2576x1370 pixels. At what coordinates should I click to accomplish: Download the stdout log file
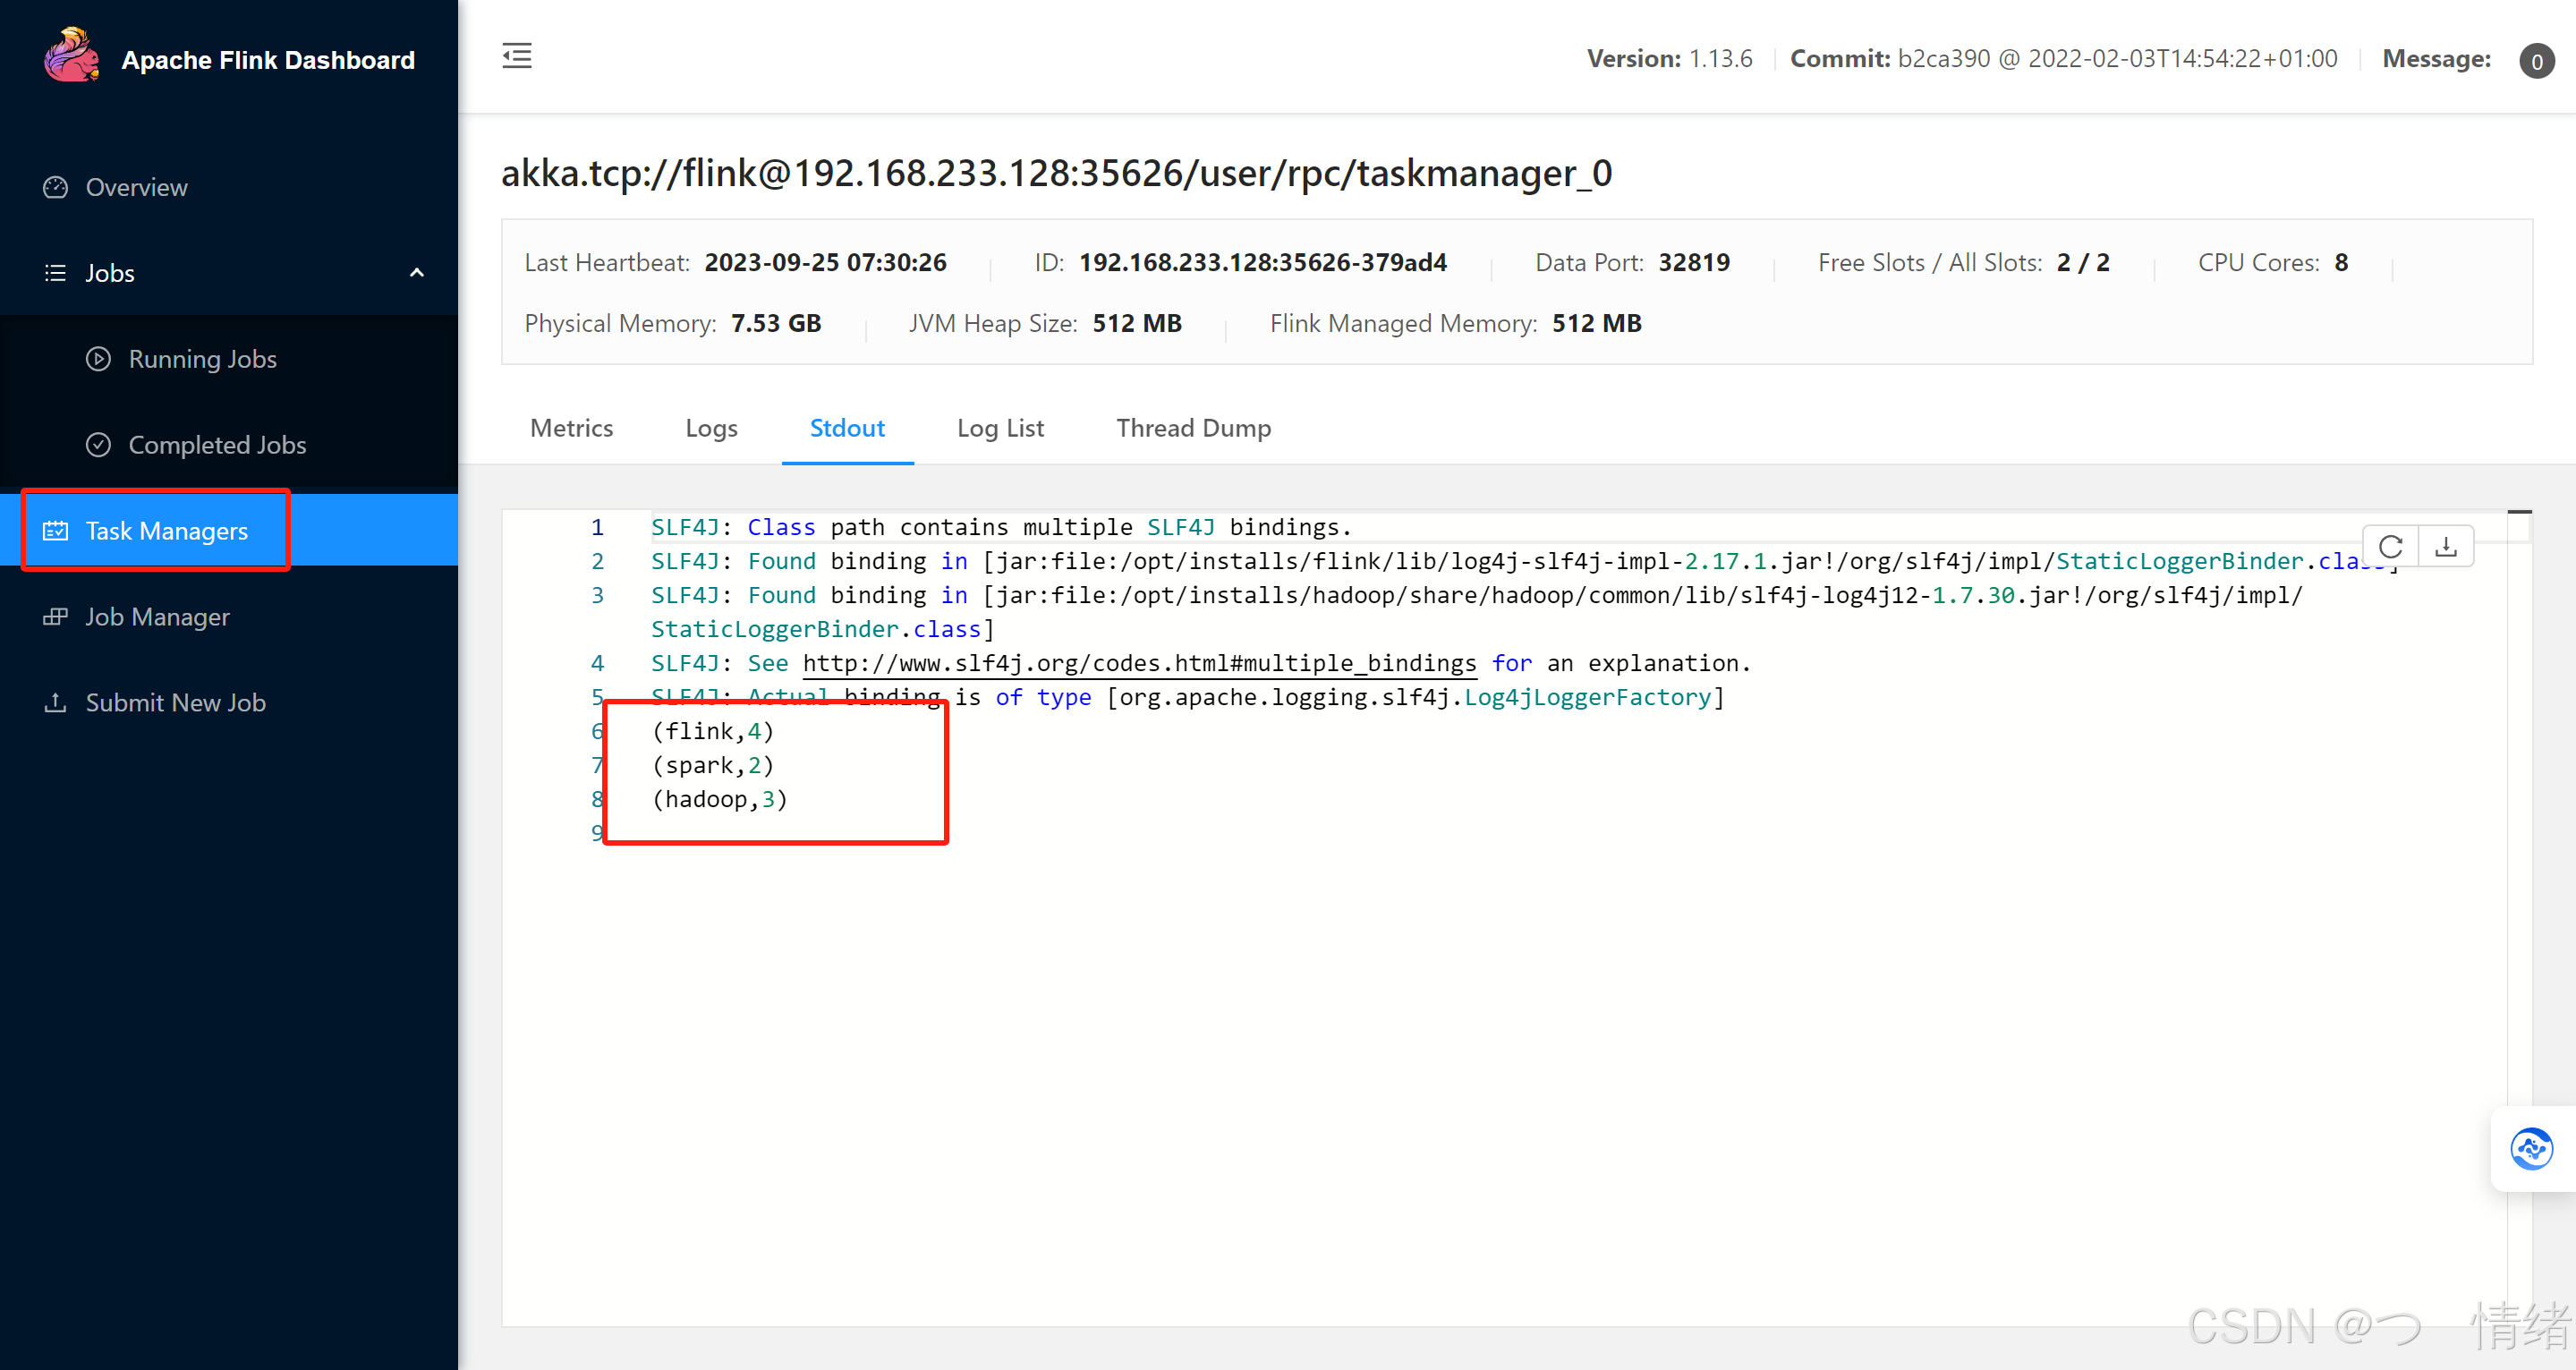coord(2447,546)
